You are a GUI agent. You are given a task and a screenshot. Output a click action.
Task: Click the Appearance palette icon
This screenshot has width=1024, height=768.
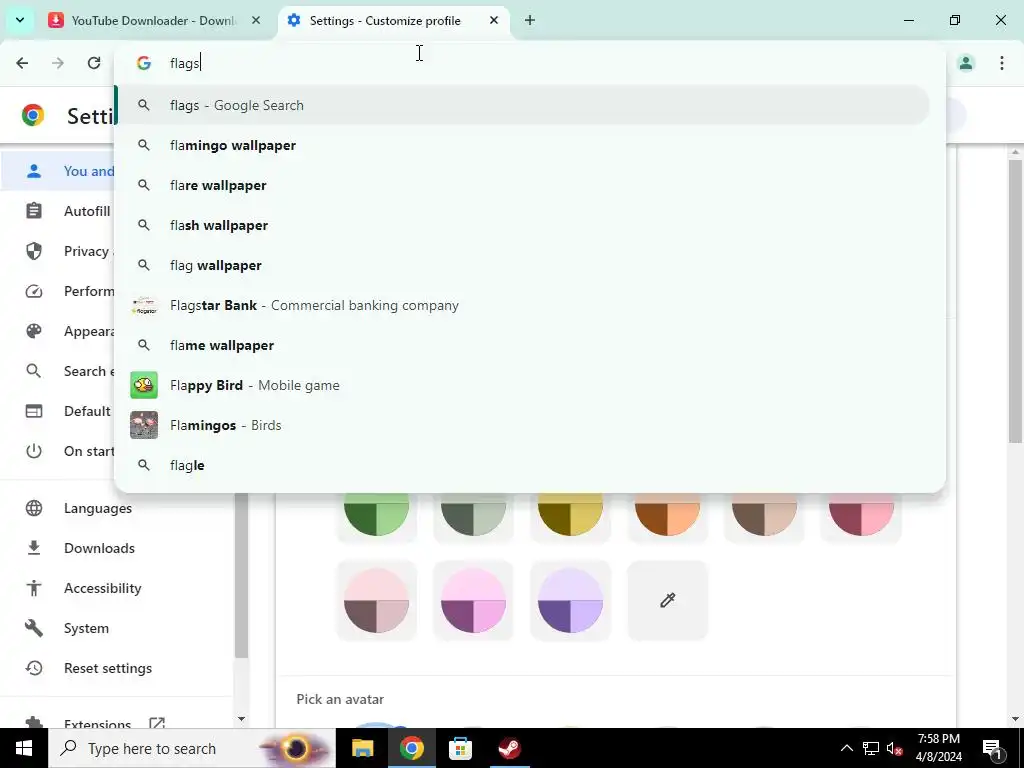coord(34,331)
